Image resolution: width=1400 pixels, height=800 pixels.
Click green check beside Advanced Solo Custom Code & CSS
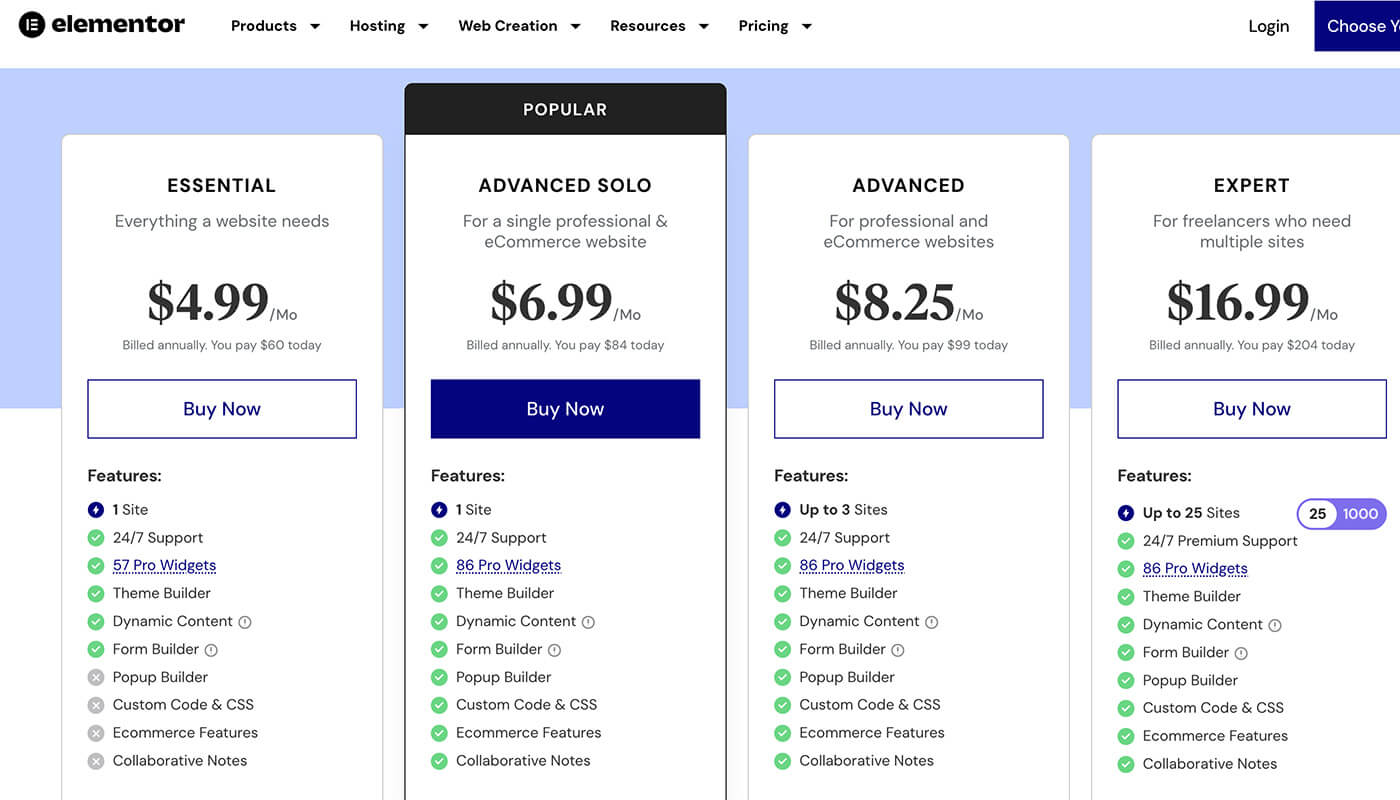point(439,705)
